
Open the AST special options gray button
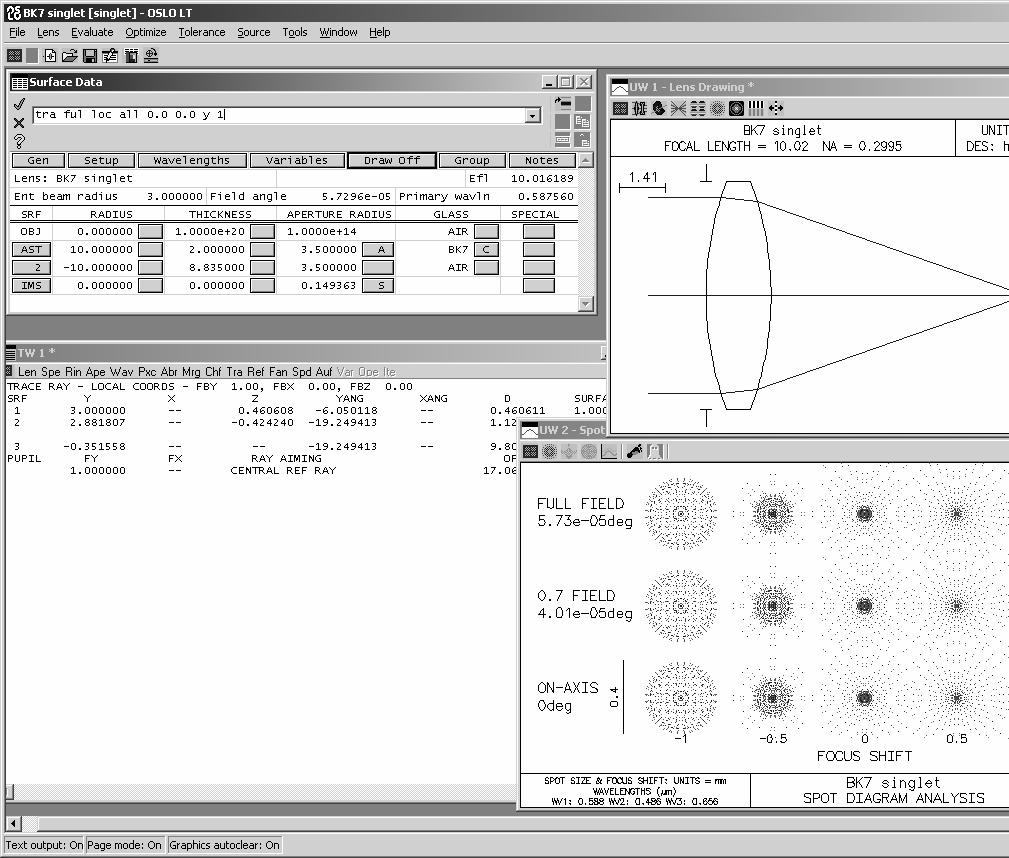pos(539,250)
